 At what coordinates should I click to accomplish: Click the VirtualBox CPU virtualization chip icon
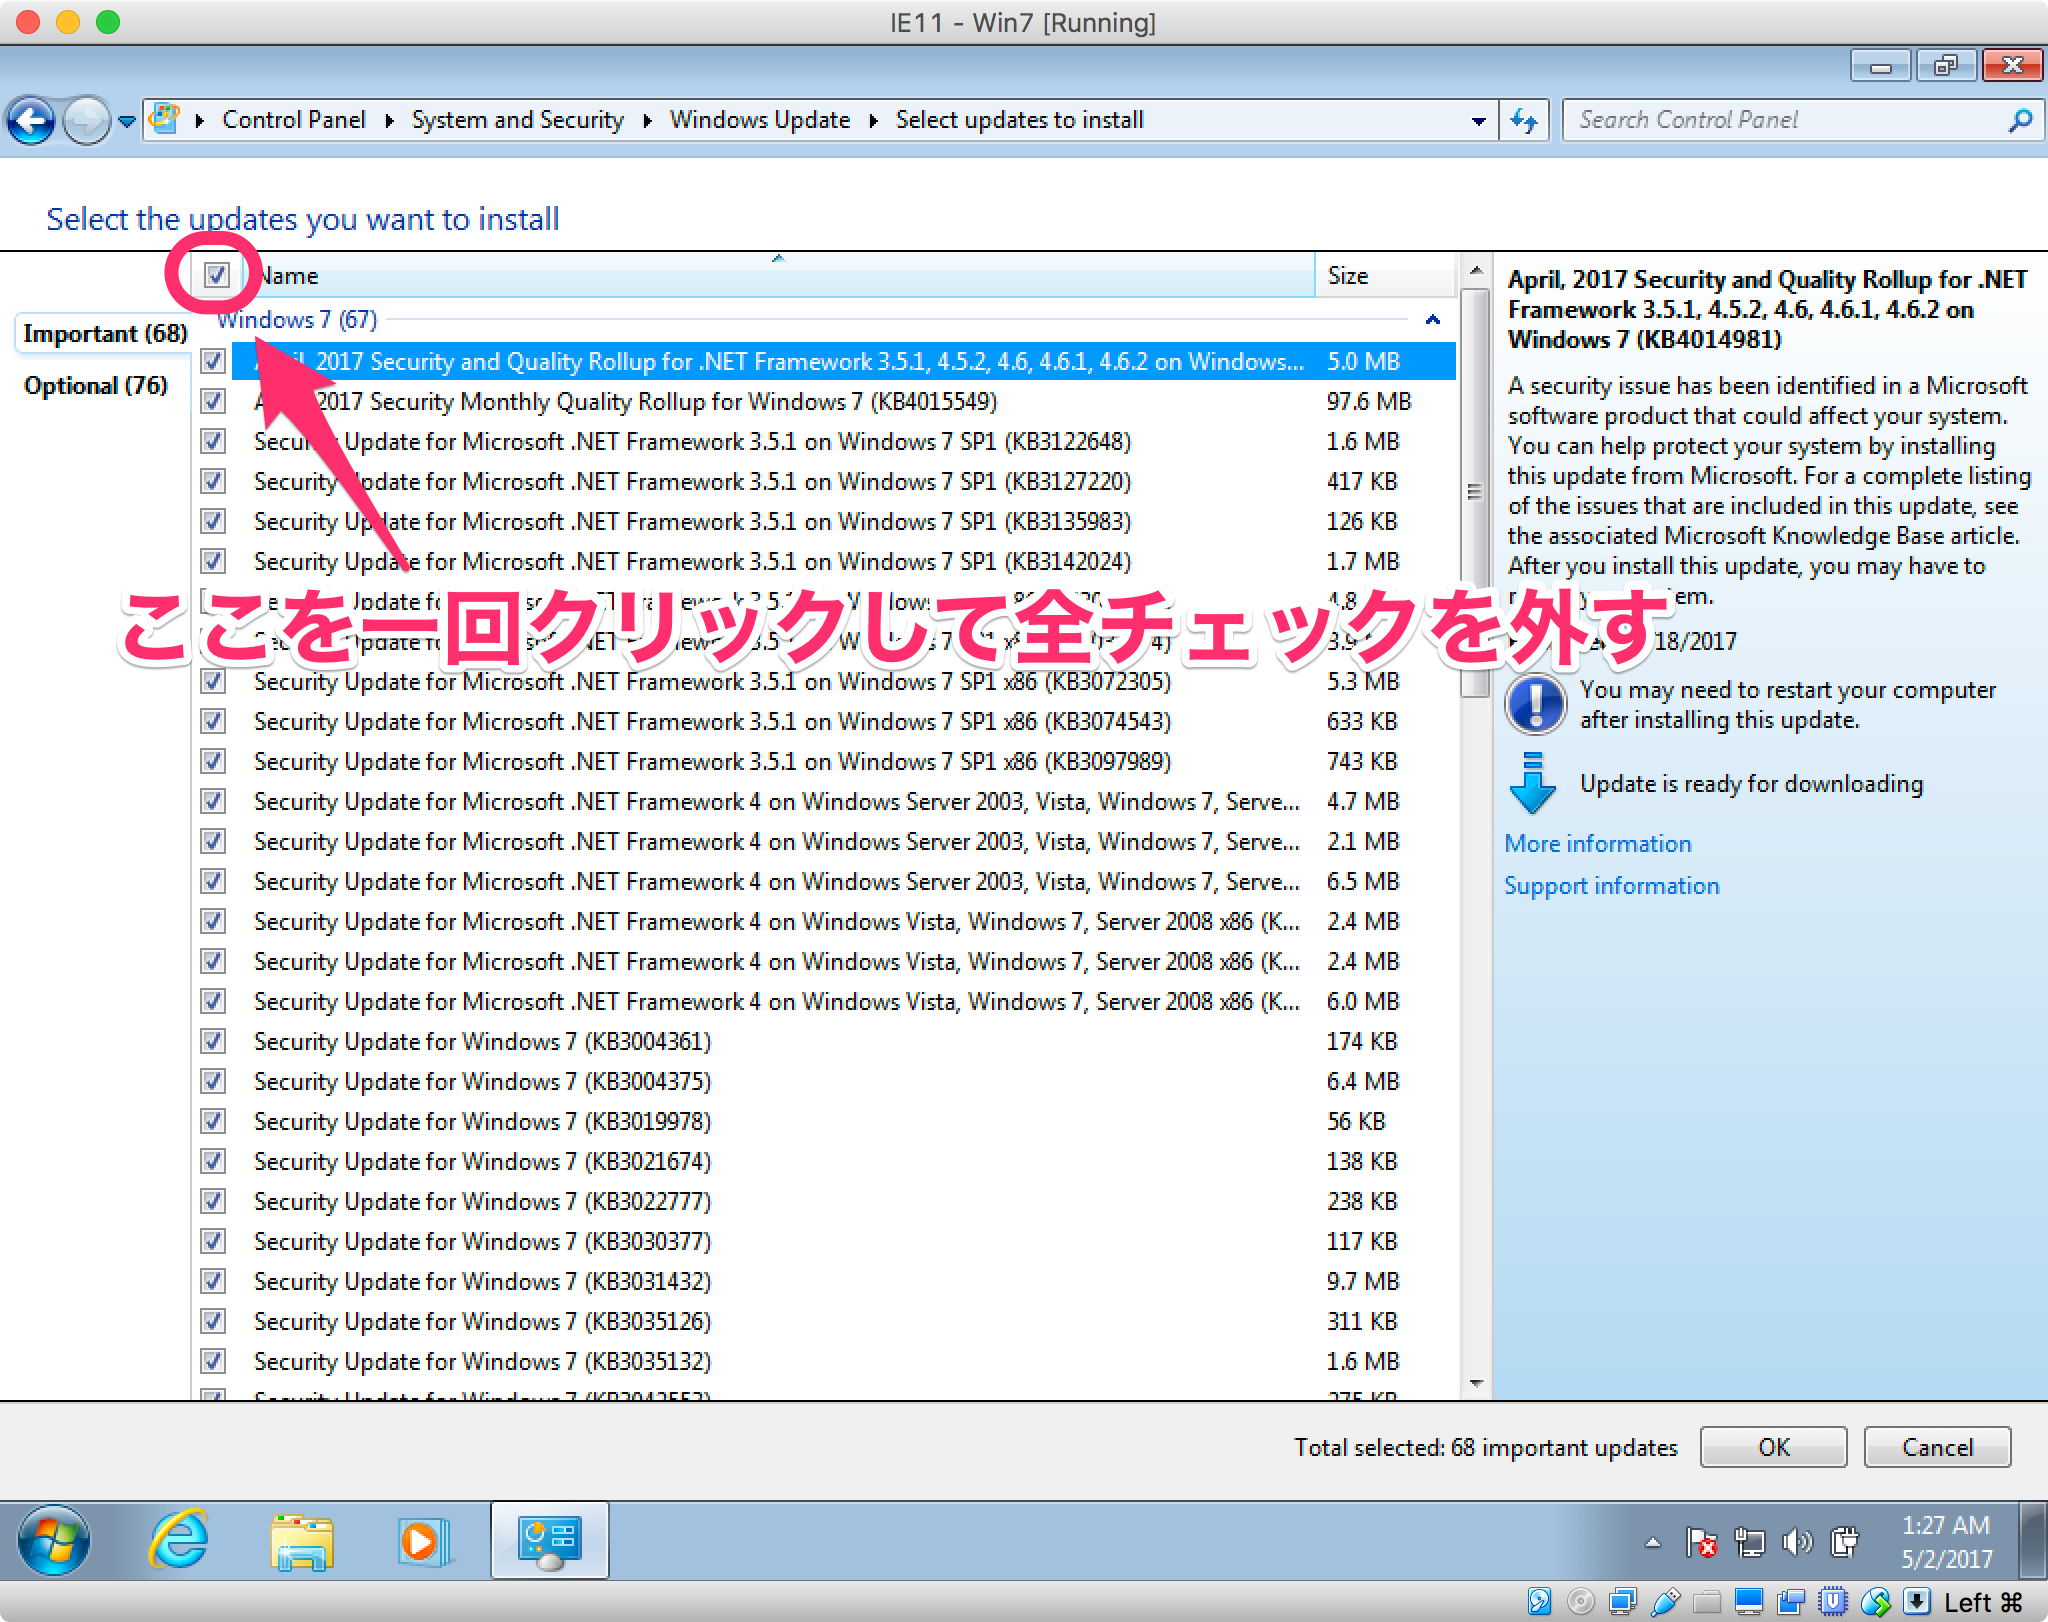(x=1833, y=1602)
